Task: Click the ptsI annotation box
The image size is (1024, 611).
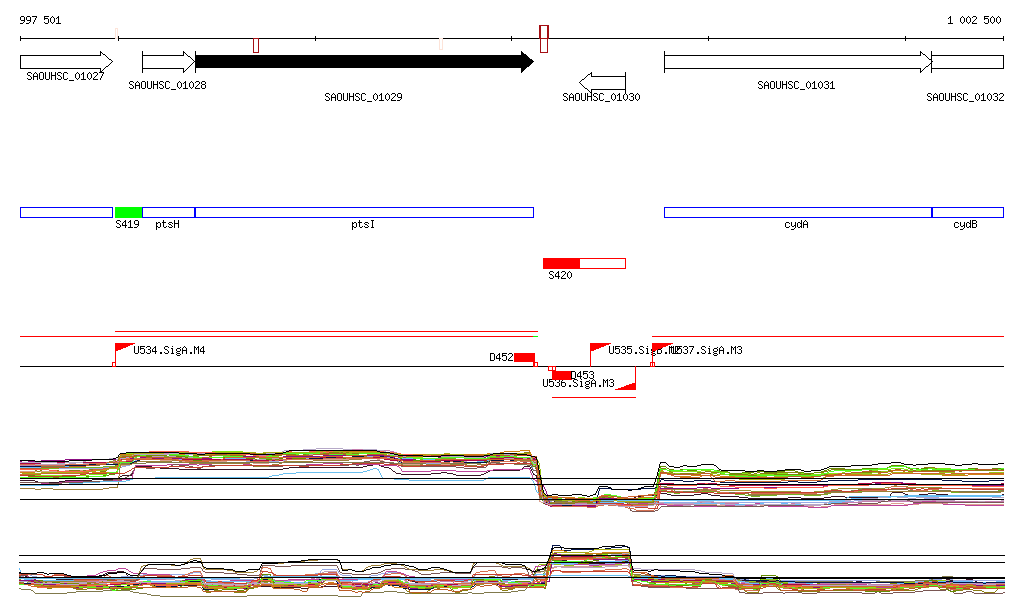Action: pos(364,212)
